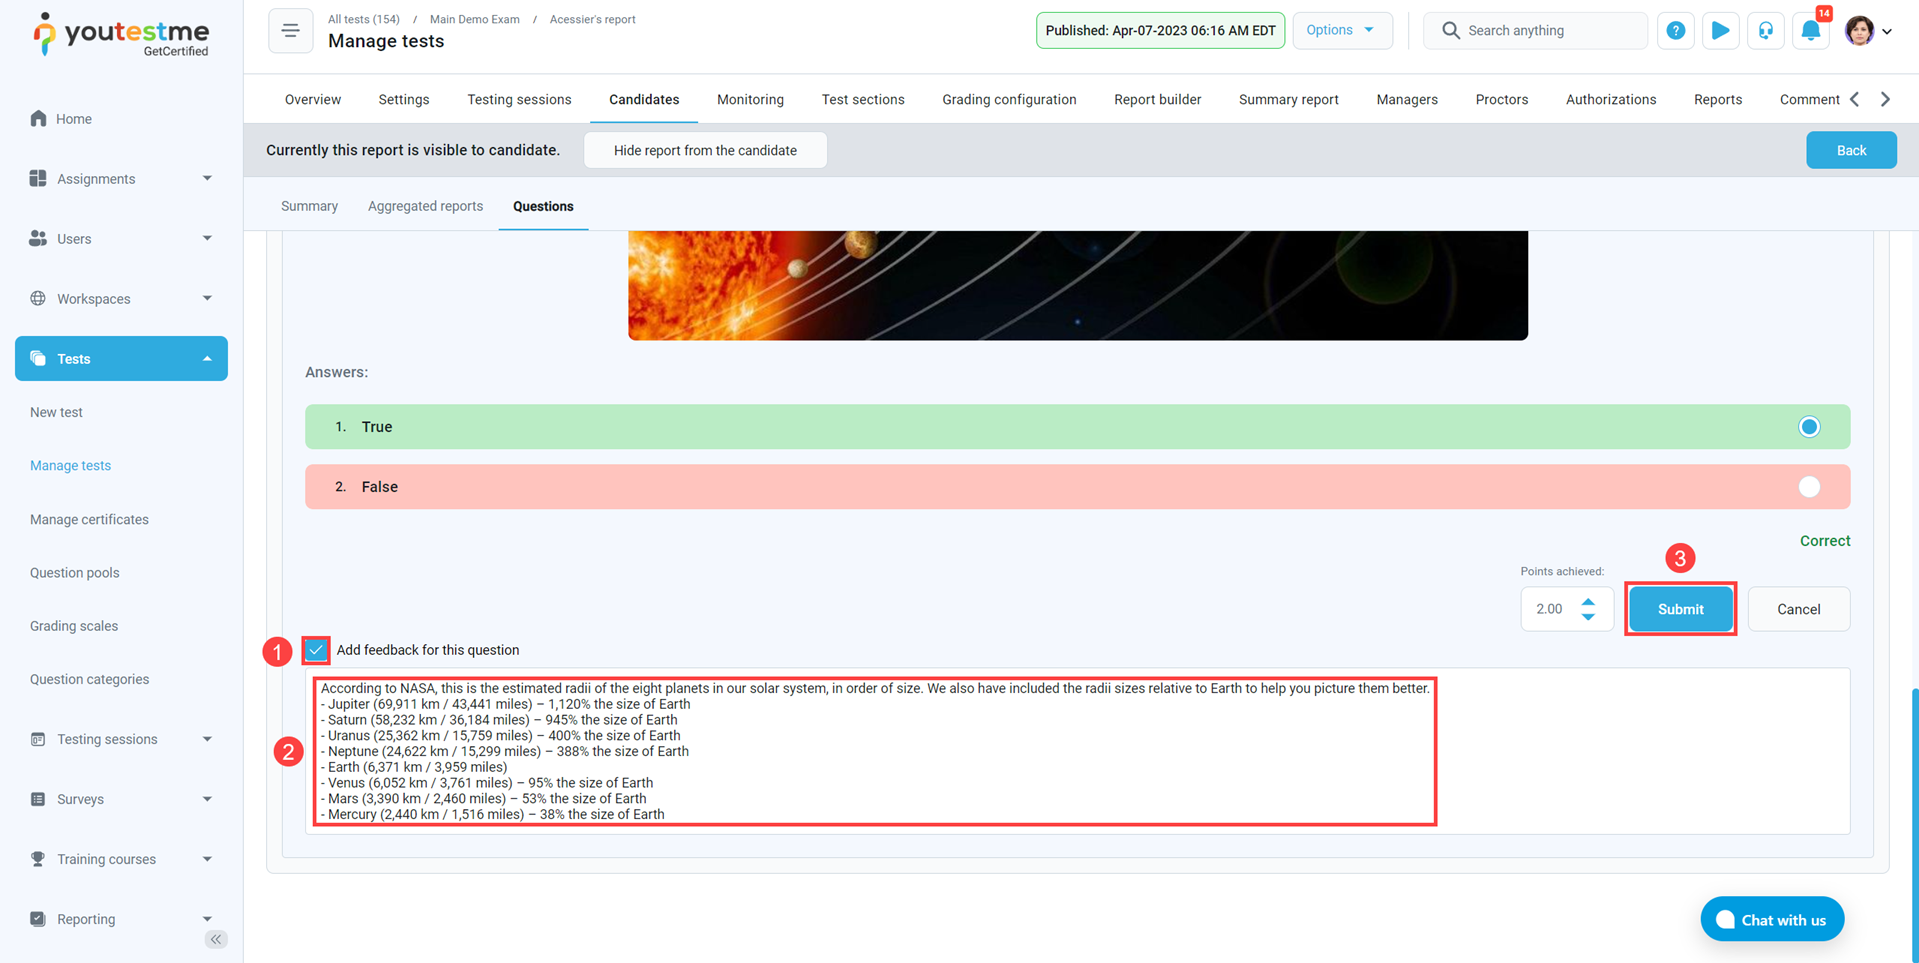1919x963 pixels.
Task: Expand the Reporting menu arrow
Action: tap(207, 919)
